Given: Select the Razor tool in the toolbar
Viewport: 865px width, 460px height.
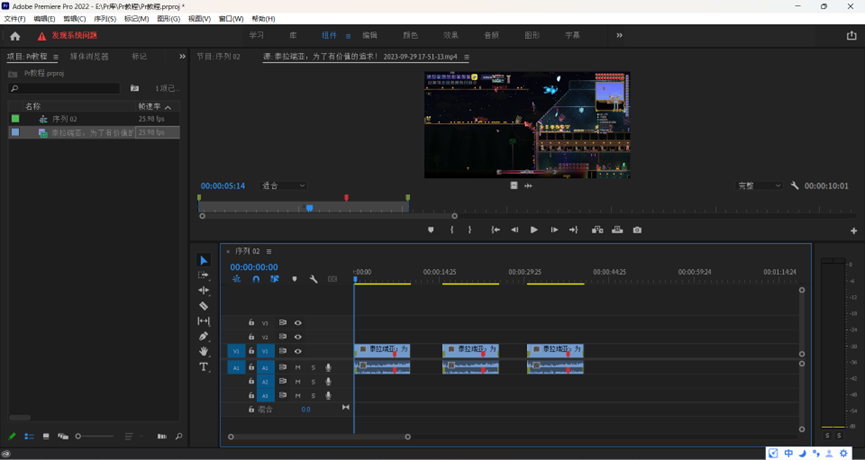Looking at the screenshot, I should [204, 306].
